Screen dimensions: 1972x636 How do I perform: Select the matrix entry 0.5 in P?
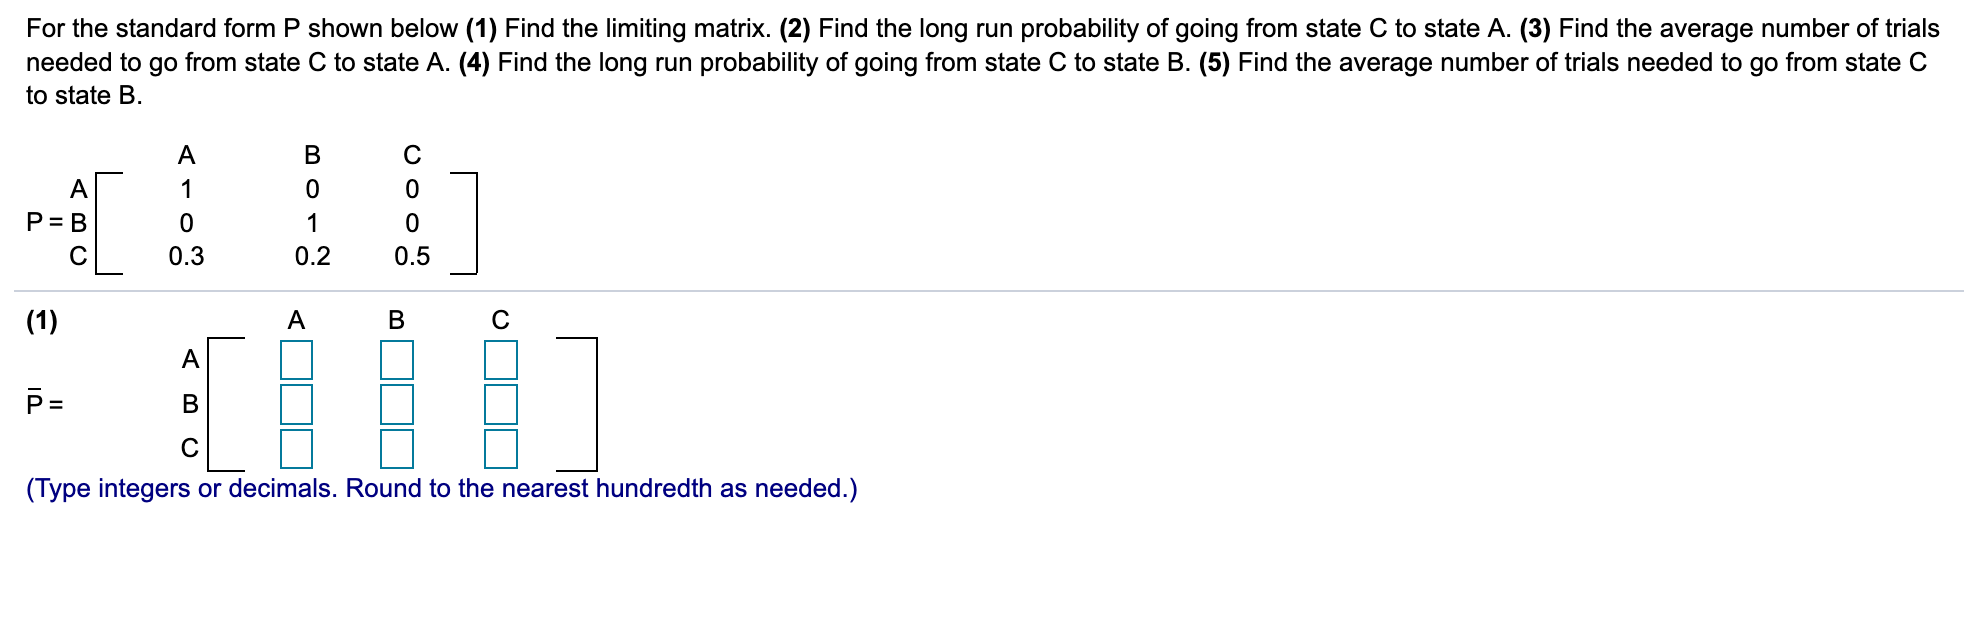pos(413,256)
